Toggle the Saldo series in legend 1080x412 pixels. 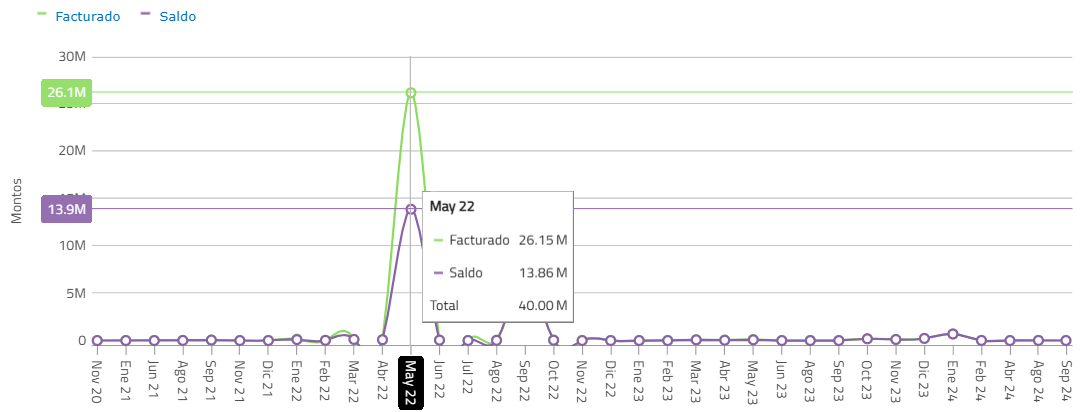(x=177, y=16)
